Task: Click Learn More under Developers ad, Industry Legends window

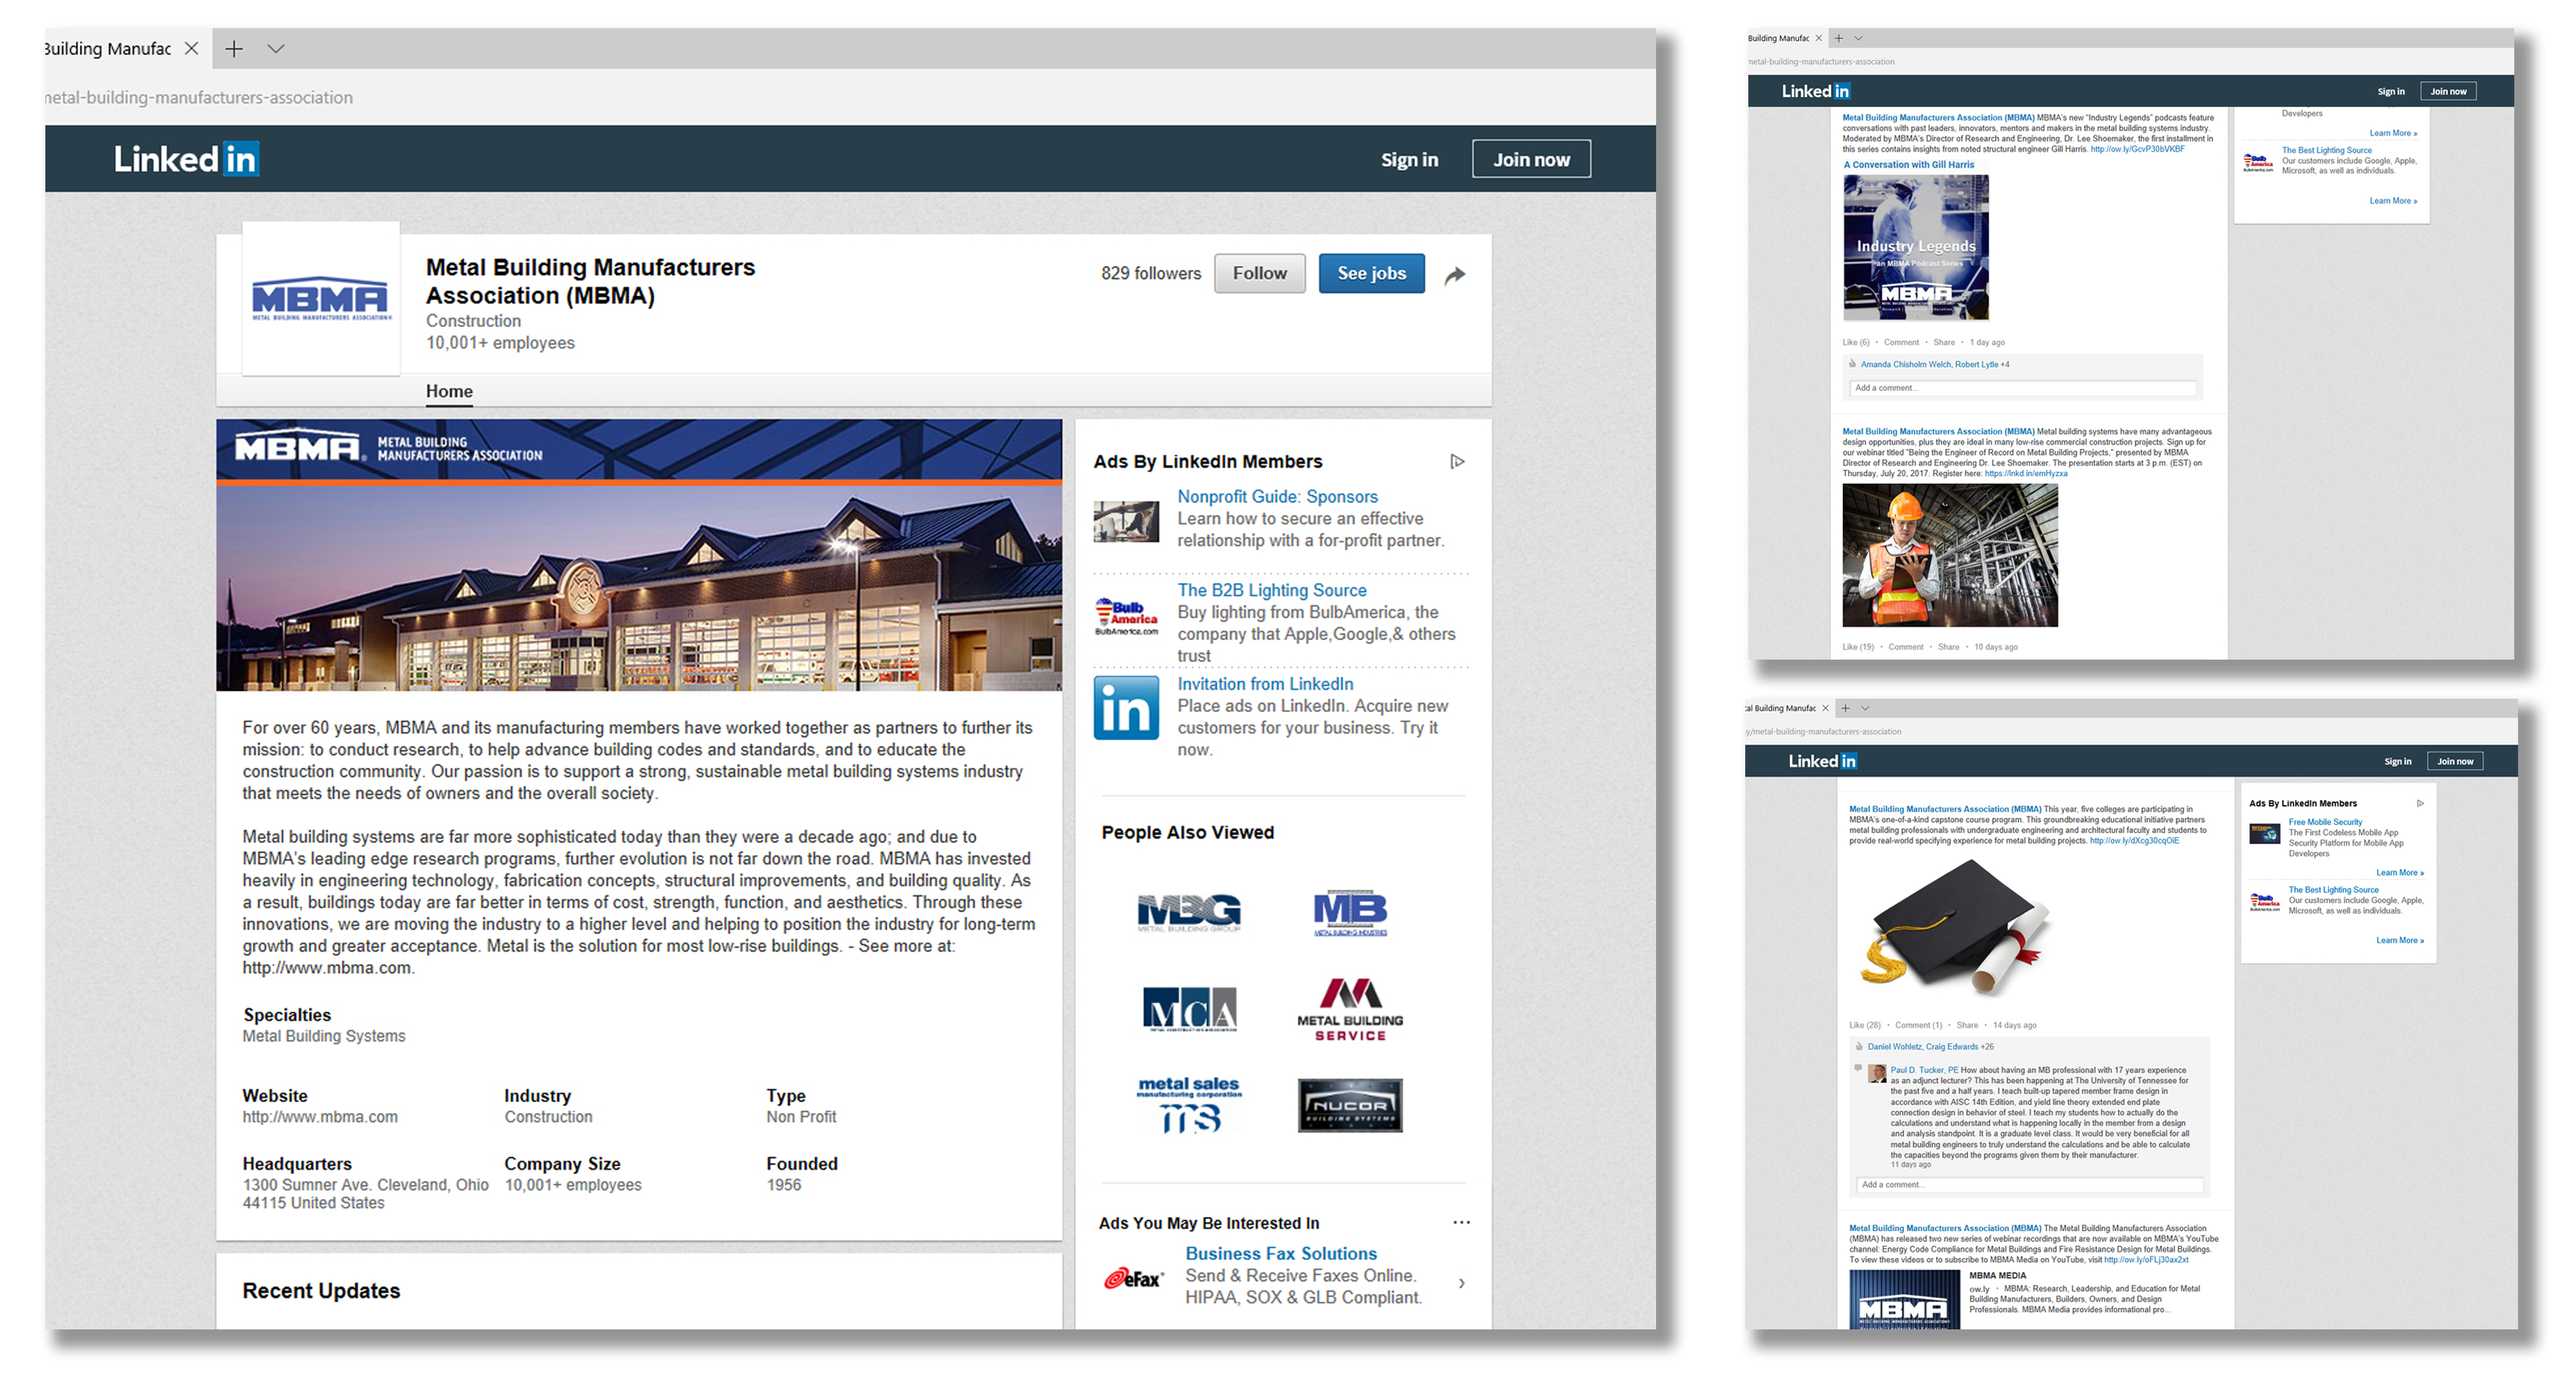Action: pos(2393,133)
